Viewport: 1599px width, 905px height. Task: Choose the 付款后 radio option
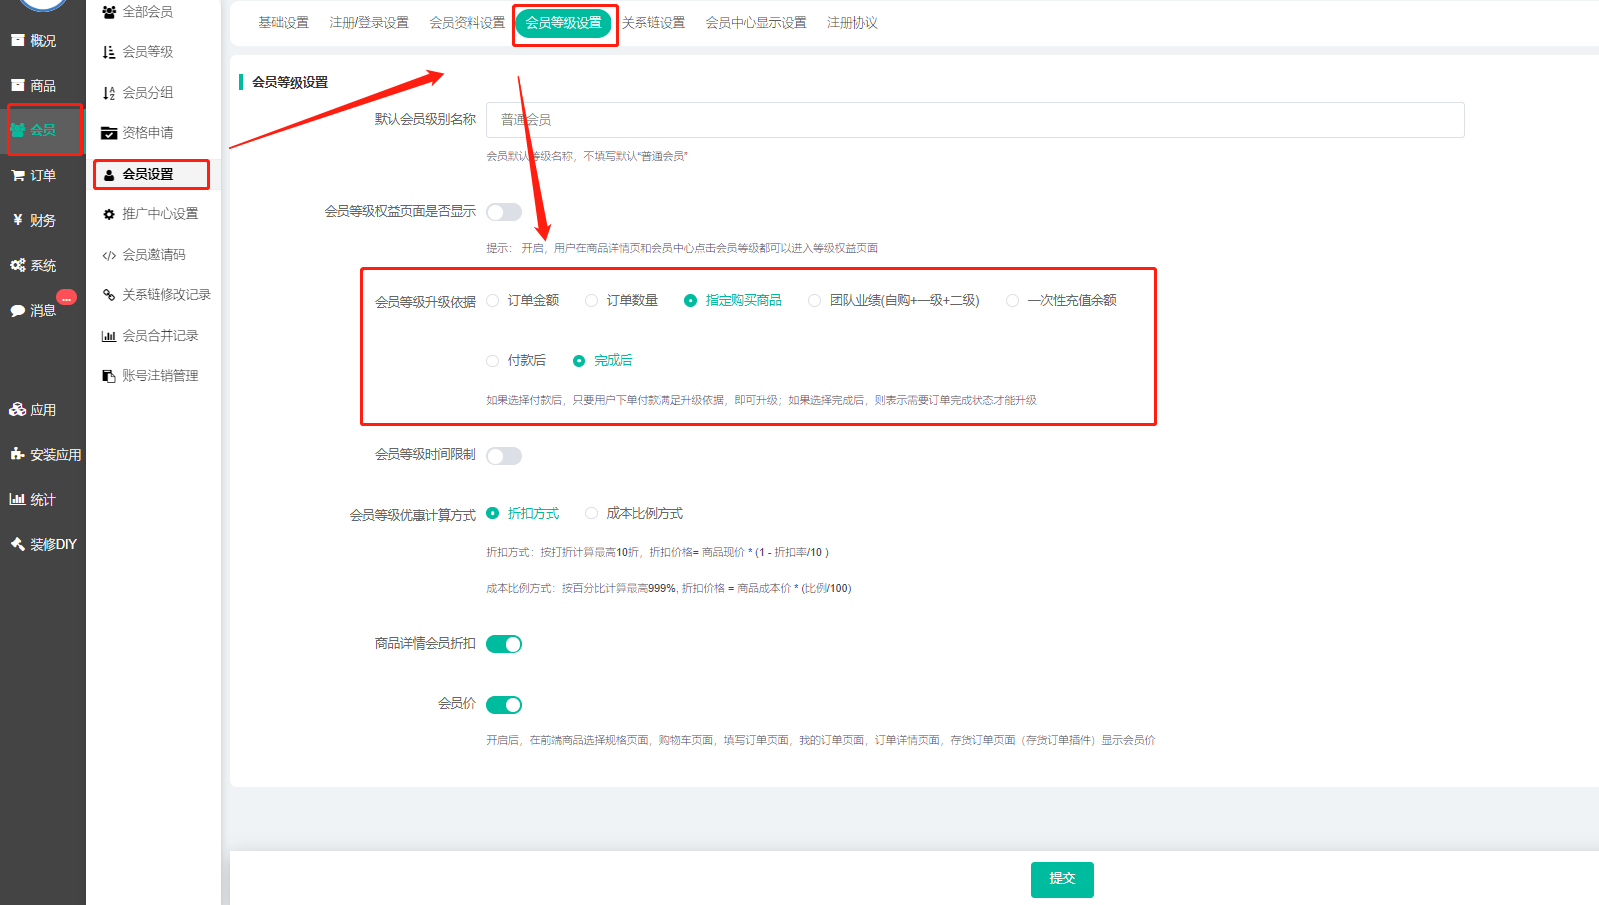[x=492, y=361]
